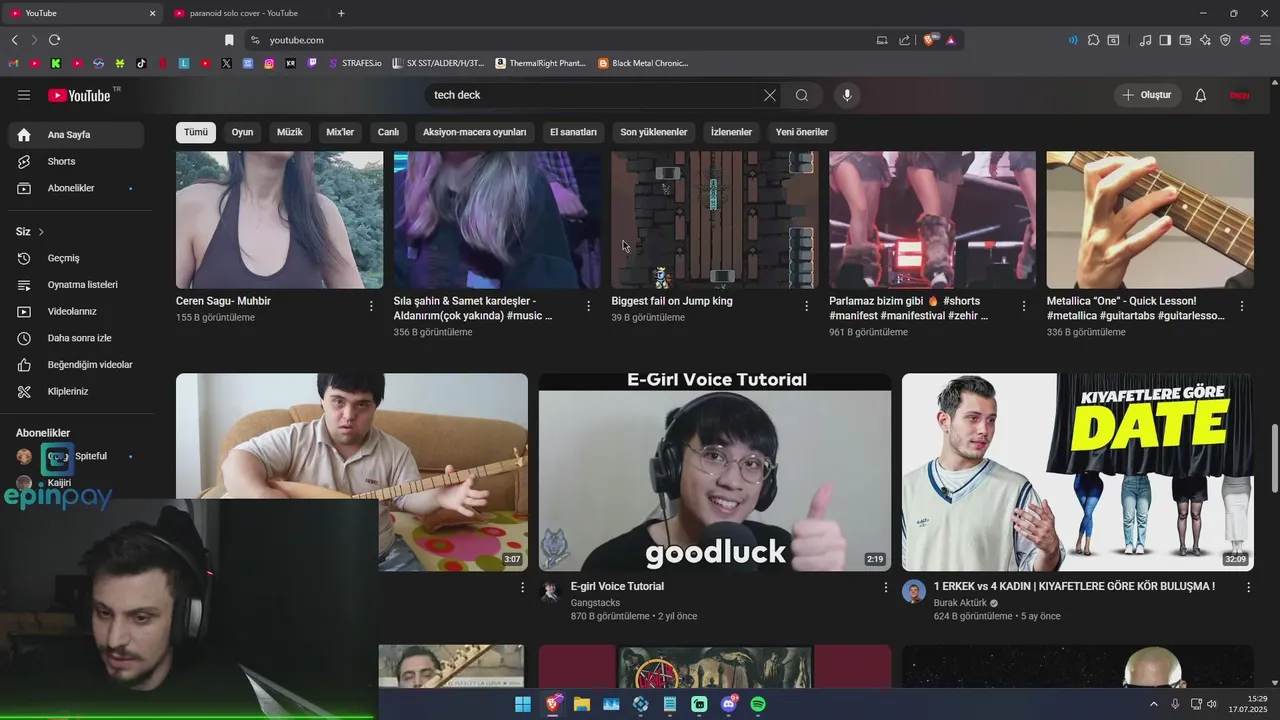Open the E-Girl Voice Tutorial thumbnail

coord(715,472)
